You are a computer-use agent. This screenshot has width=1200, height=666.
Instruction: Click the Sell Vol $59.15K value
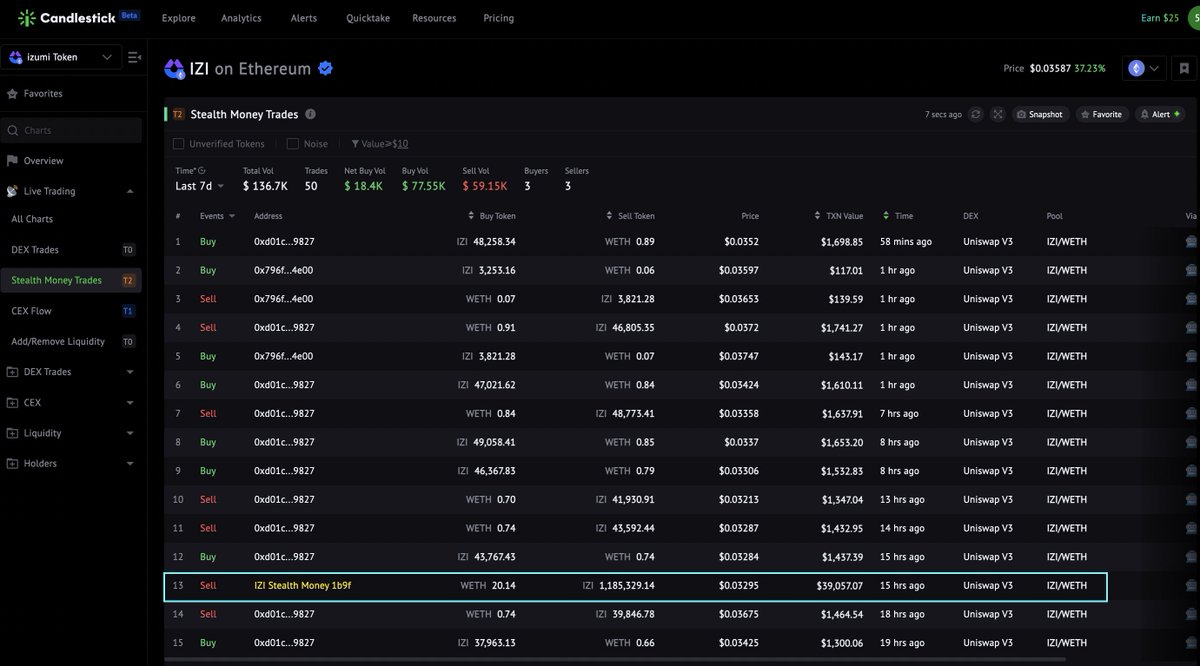coord(485,186)
